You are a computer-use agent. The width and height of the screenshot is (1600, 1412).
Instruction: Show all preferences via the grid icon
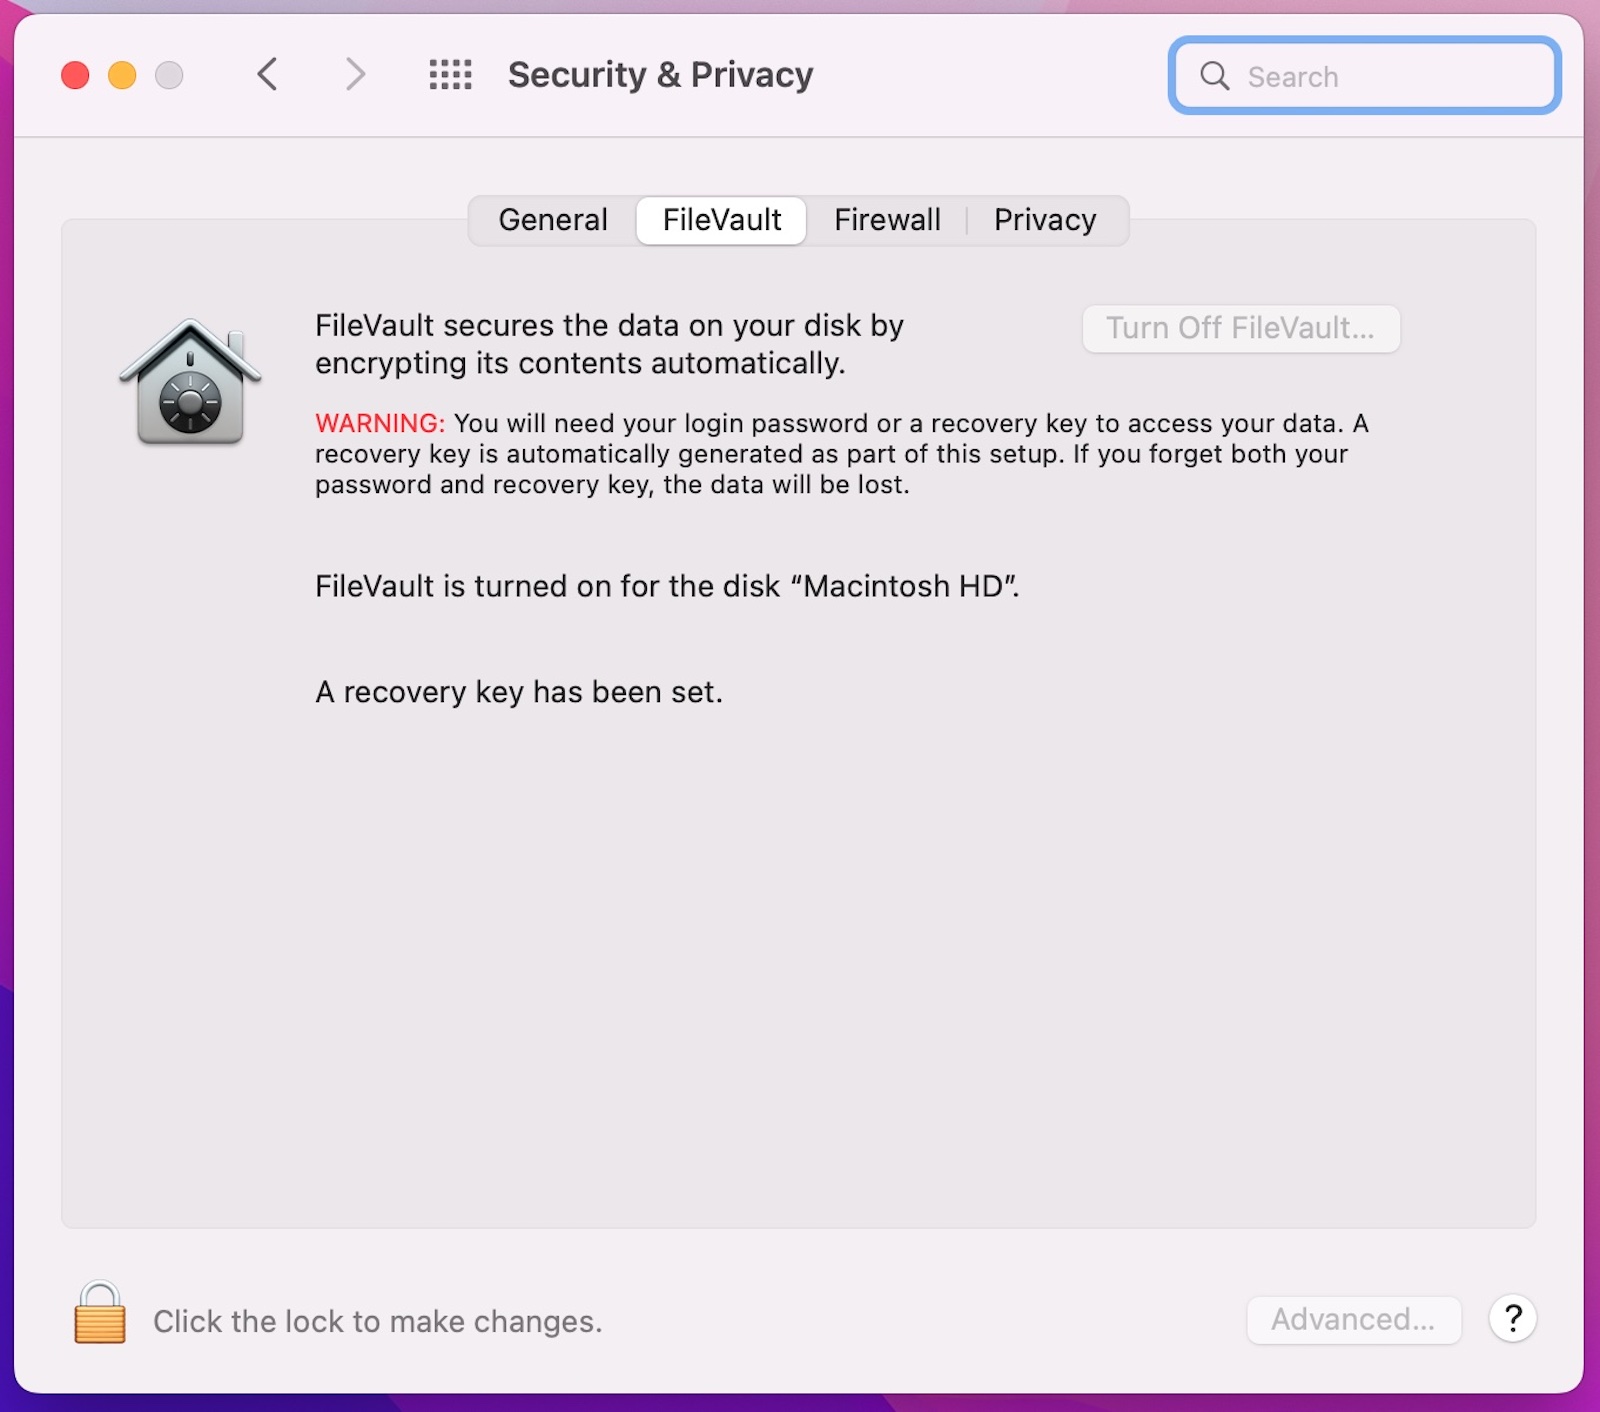[x=450, y=75]
